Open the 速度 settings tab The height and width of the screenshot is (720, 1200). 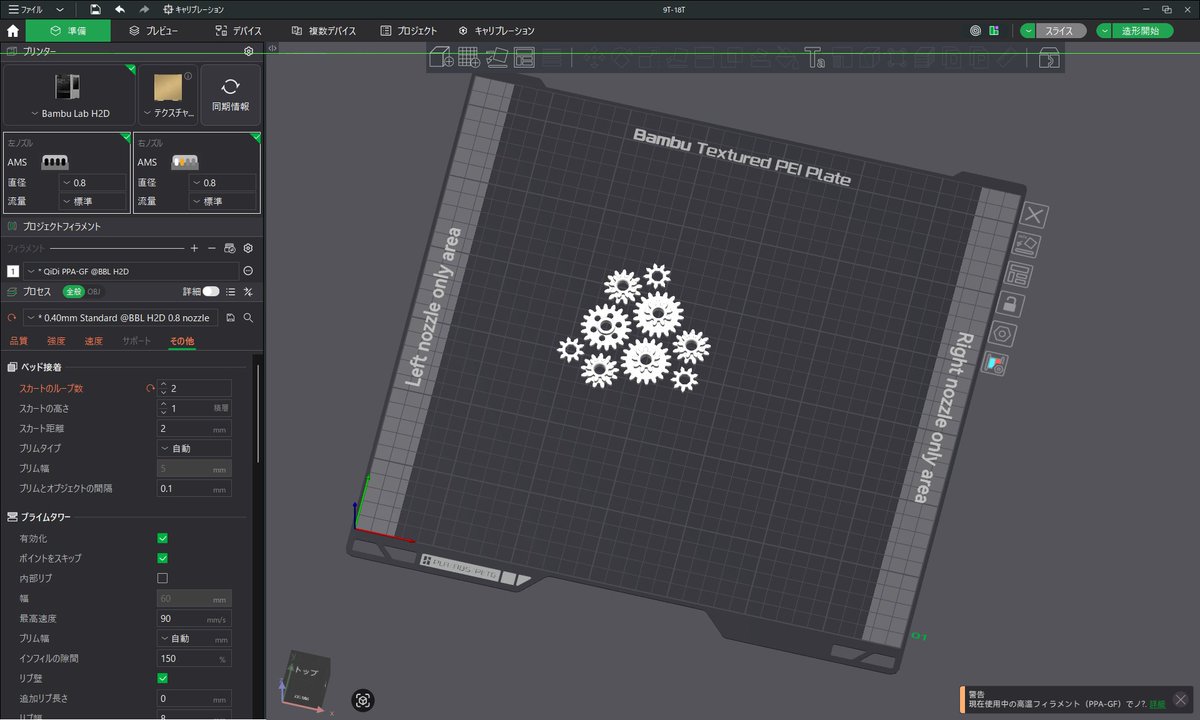tap(93, 342)
